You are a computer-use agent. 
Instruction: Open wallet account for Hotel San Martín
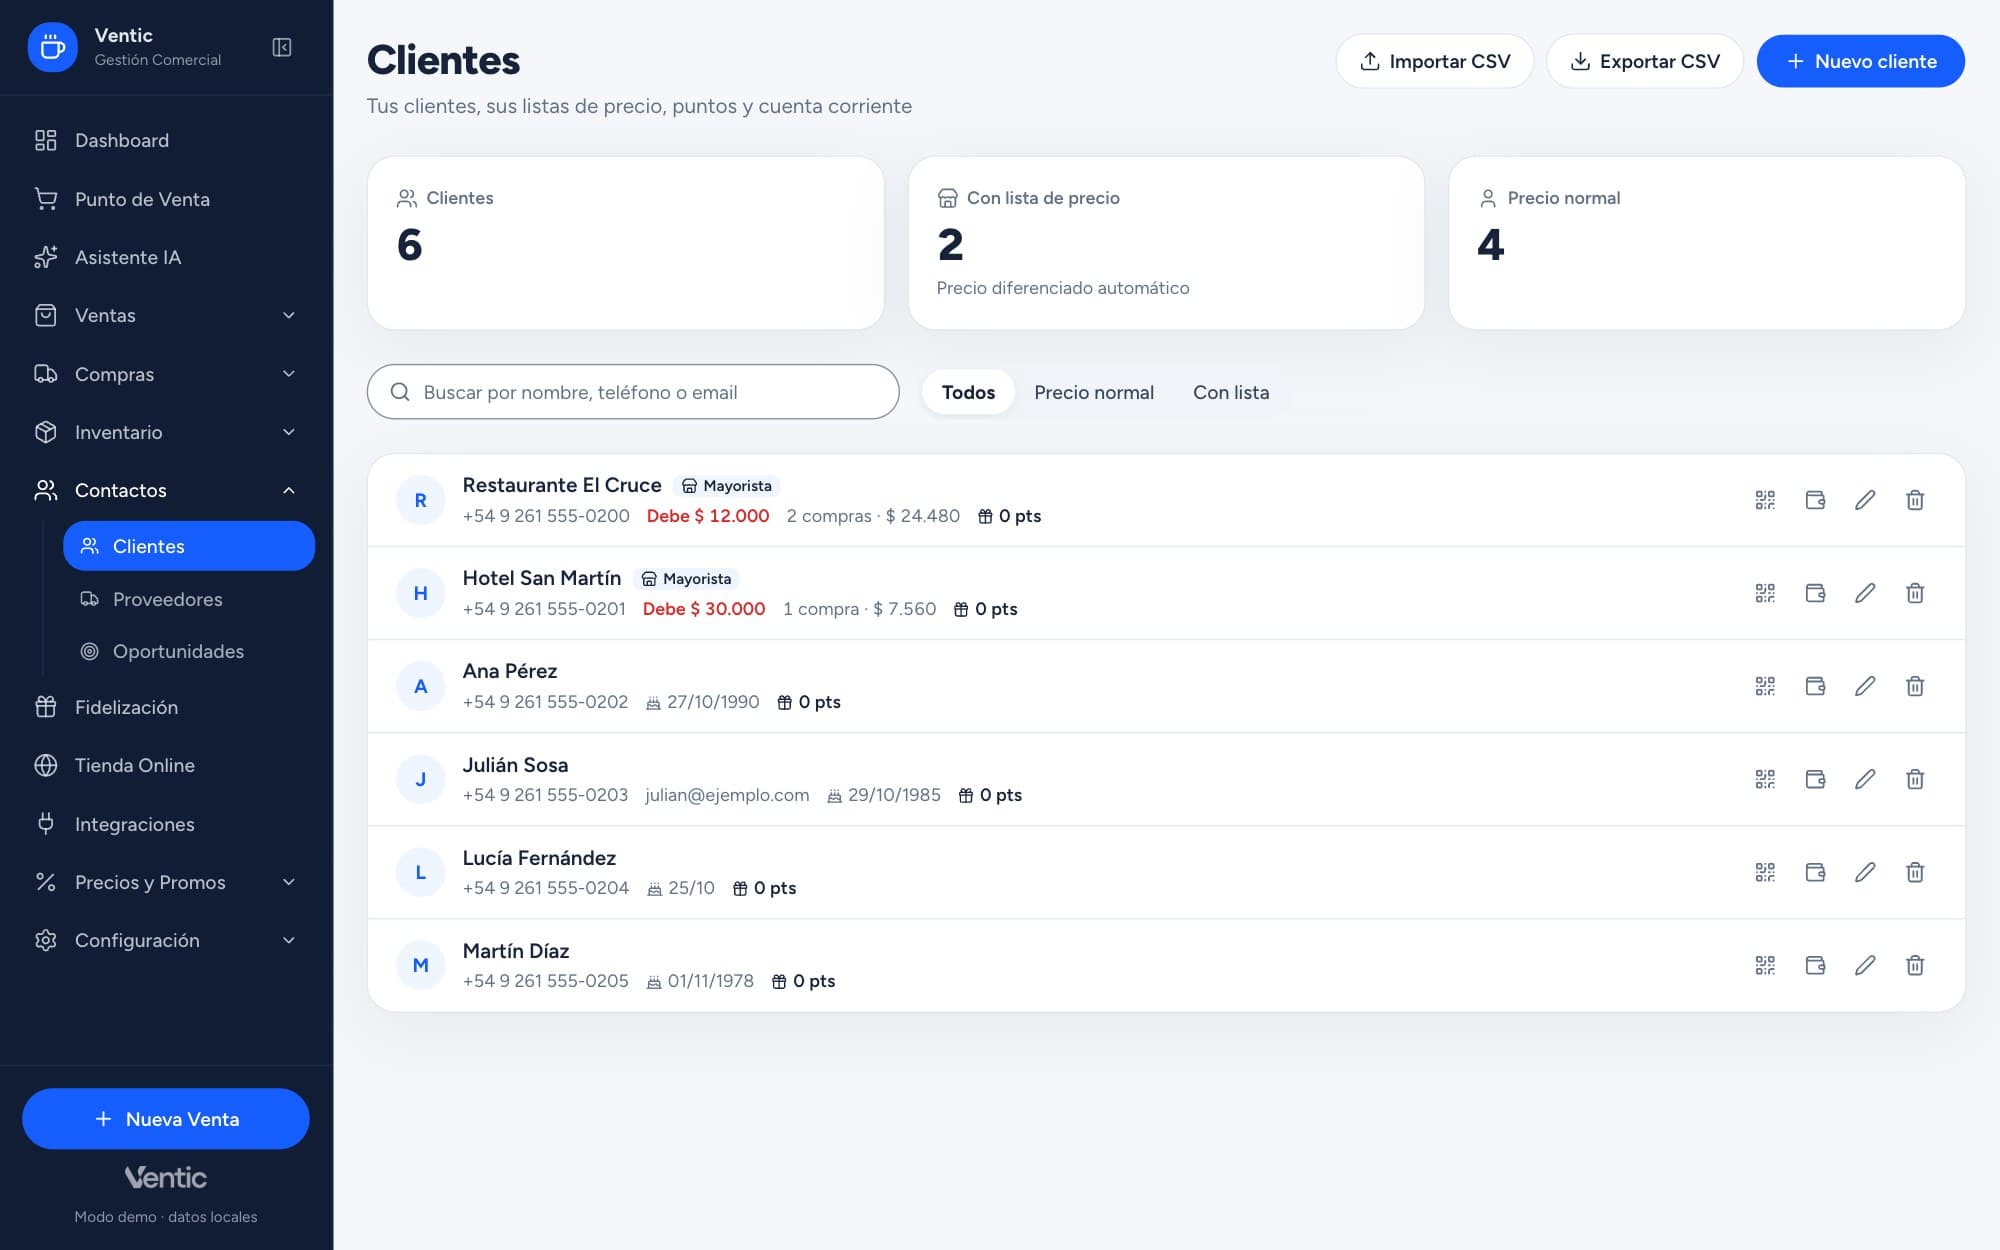click(x=1815, y=593)
